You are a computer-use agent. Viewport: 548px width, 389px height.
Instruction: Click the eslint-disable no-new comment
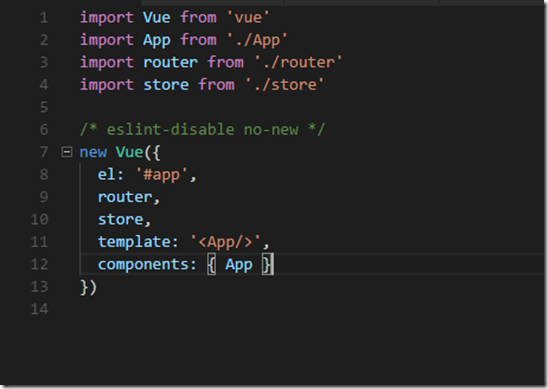pyautogui.click(x=203, y=130)
